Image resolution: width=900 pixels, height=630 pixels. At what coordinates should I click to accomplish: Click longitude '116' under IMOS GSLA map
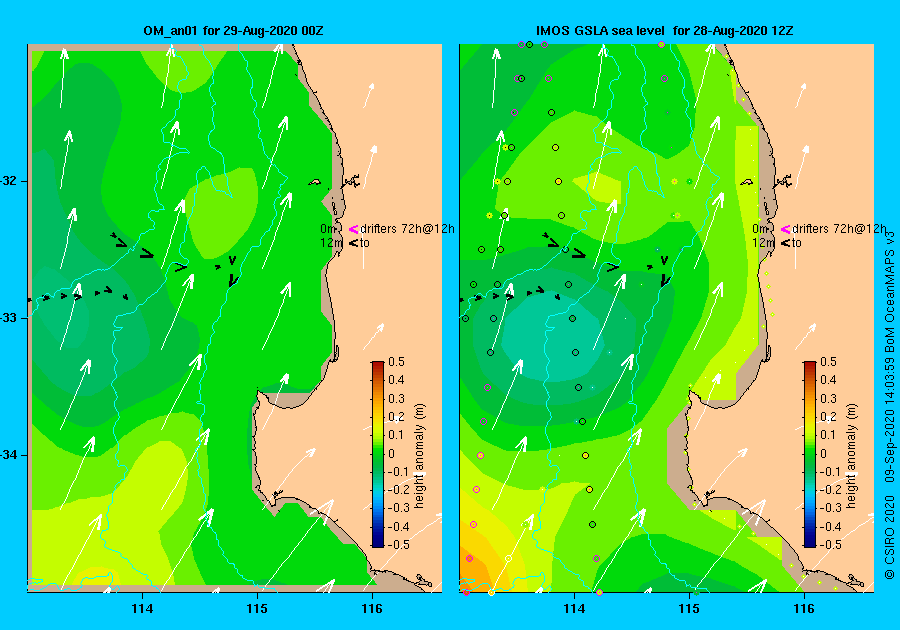coord(804,609)
